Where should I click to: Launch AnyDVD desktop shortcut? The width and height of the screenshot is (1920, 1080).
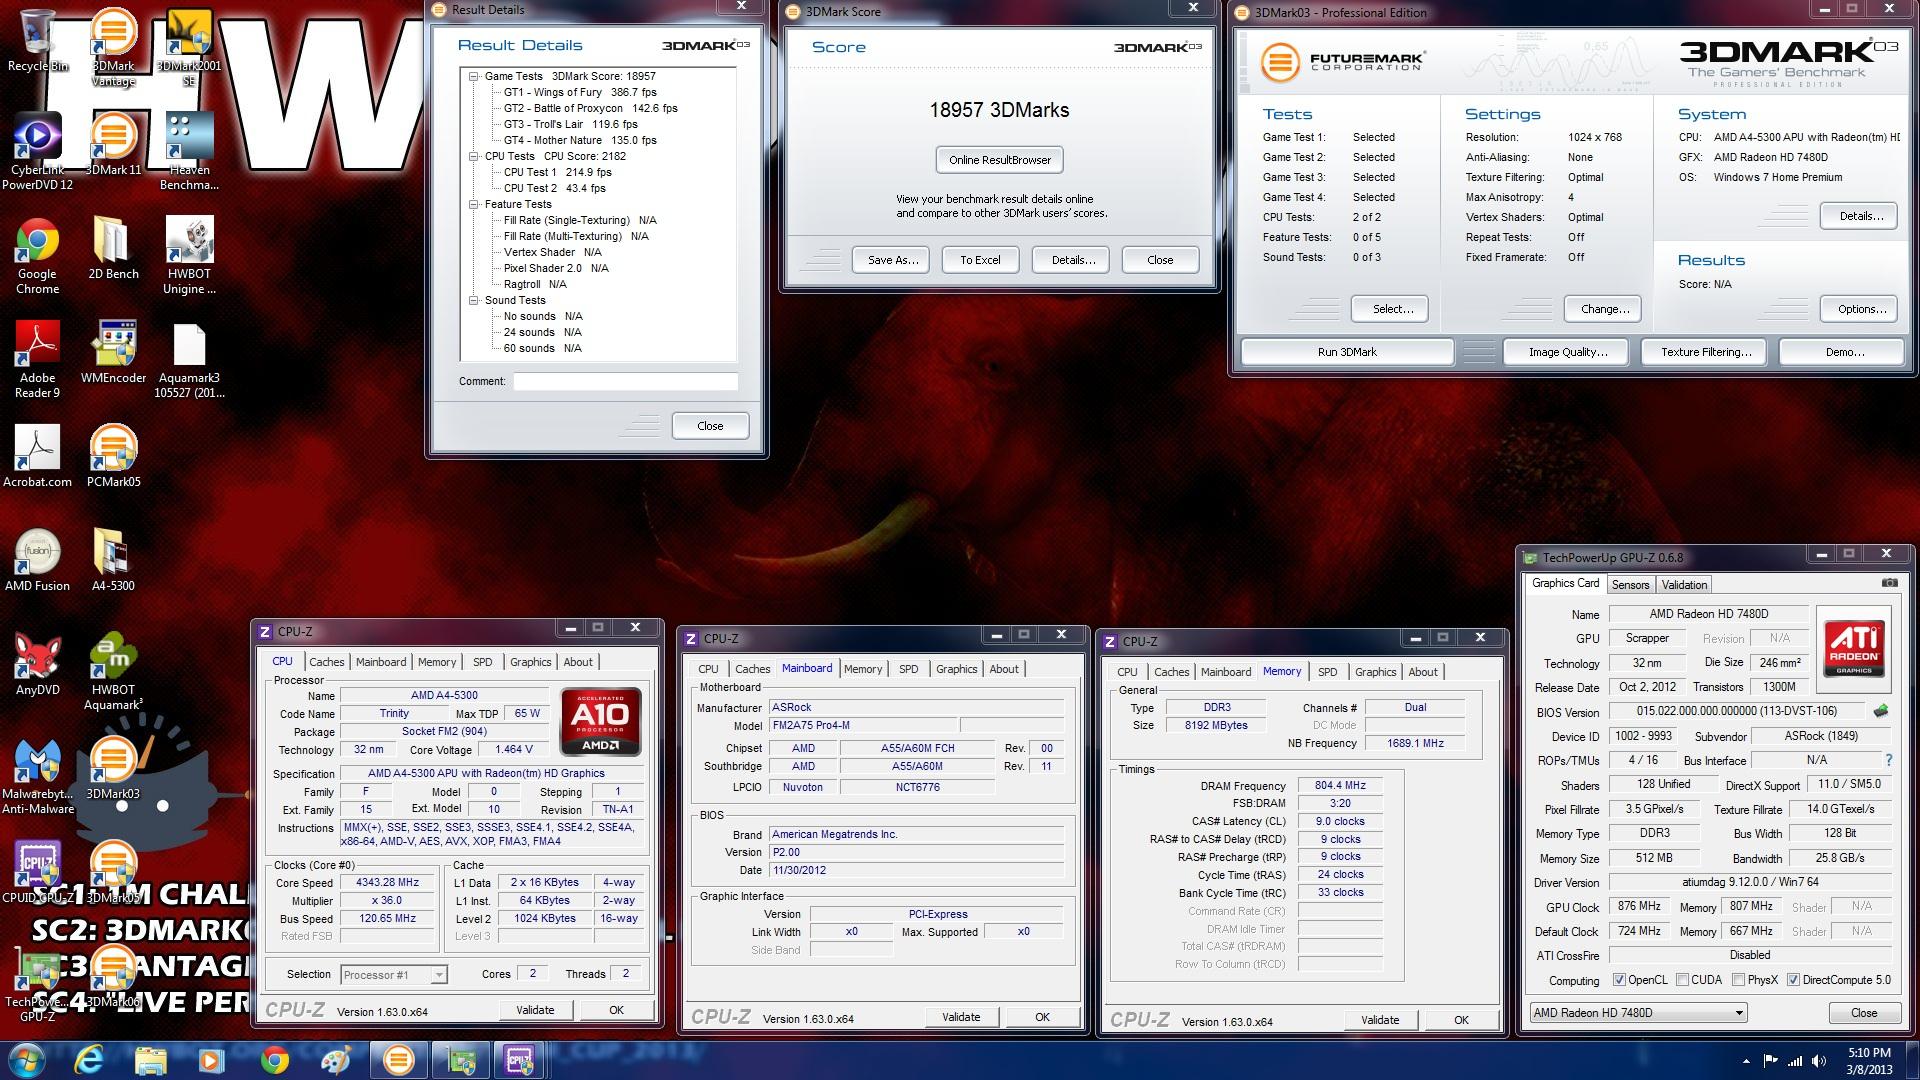click(x=37, y=664)
